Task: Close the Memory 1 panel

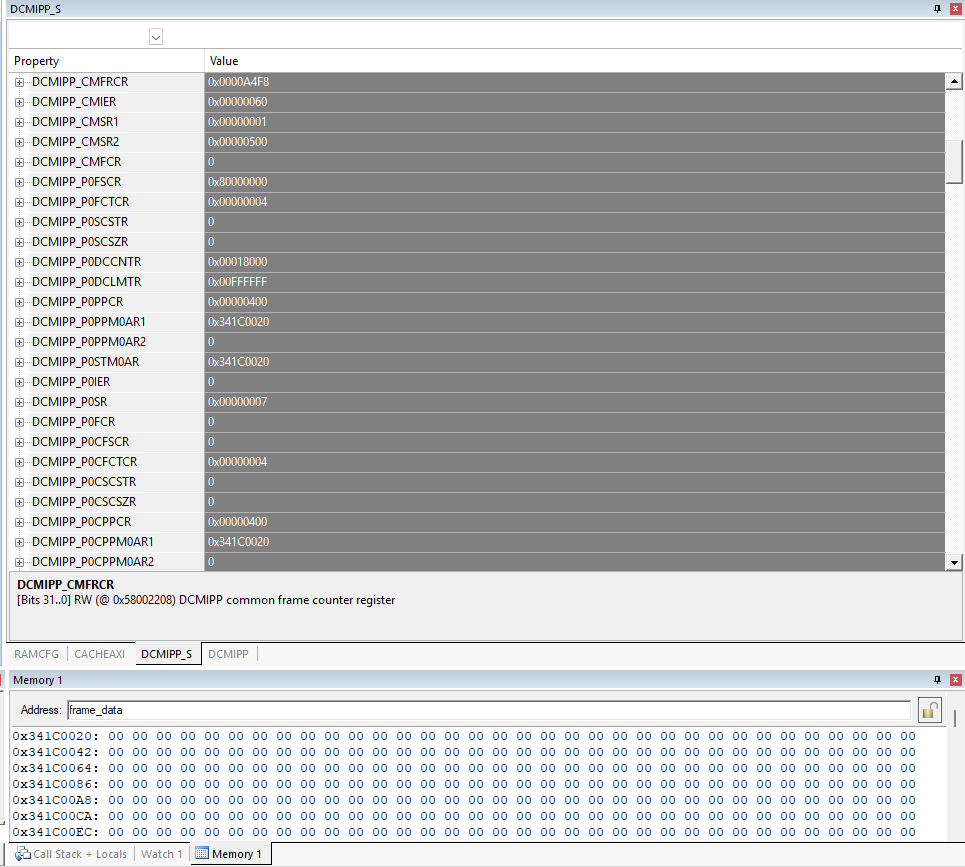Action: tap(956, 680)
